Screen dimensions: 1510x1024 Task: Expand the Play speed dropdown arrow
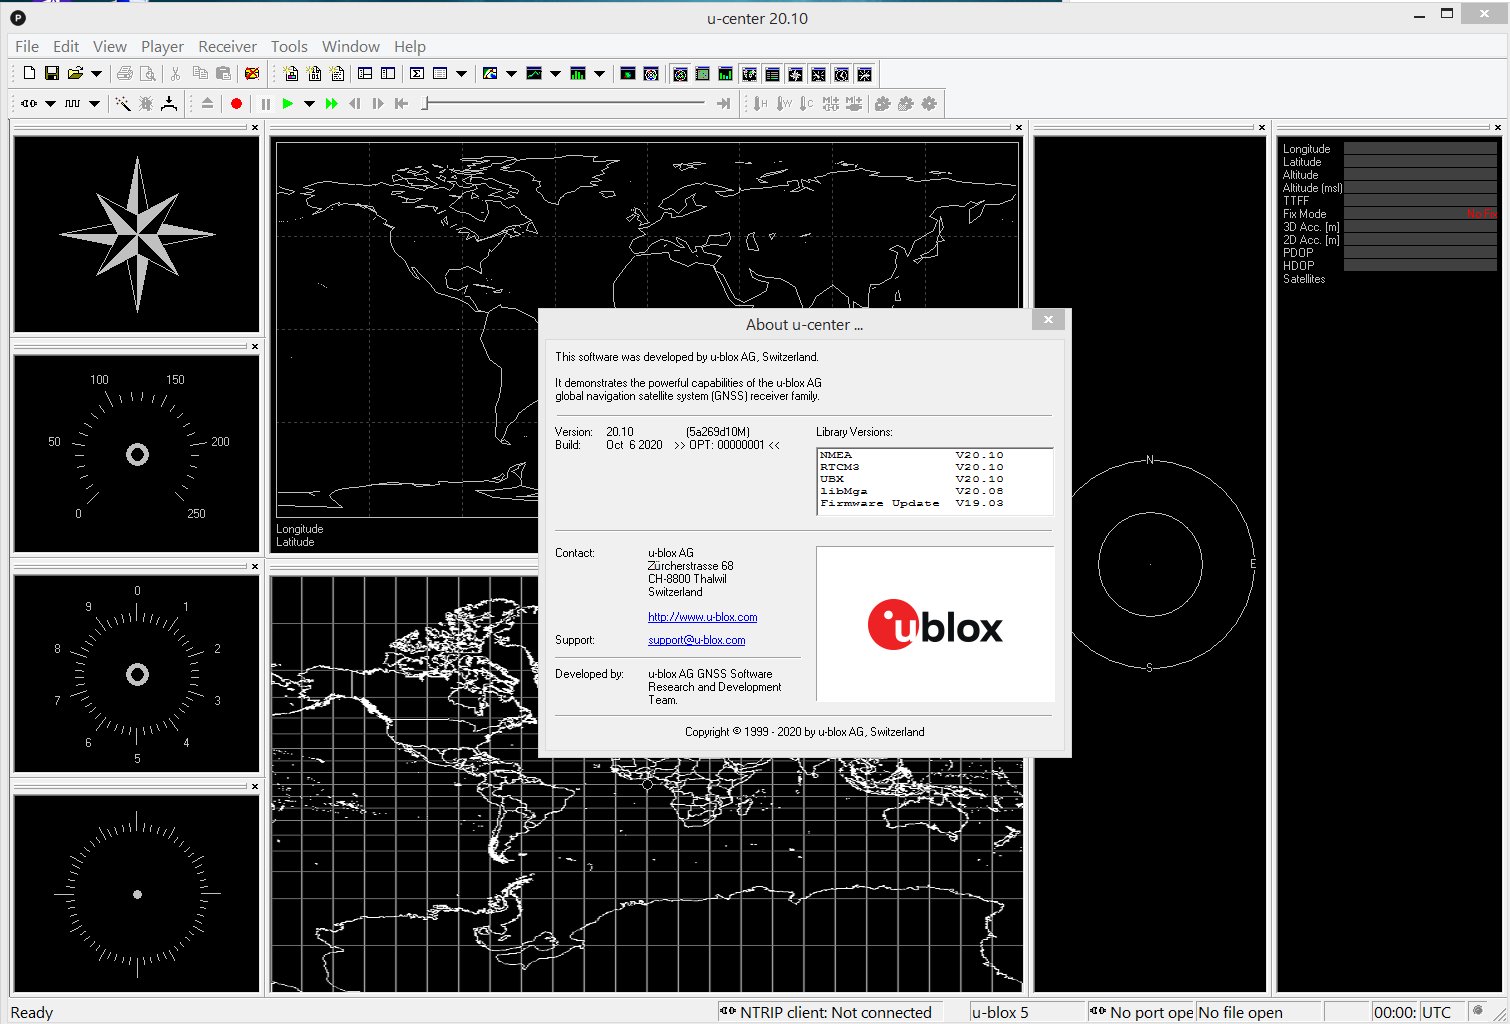[309, 103]
